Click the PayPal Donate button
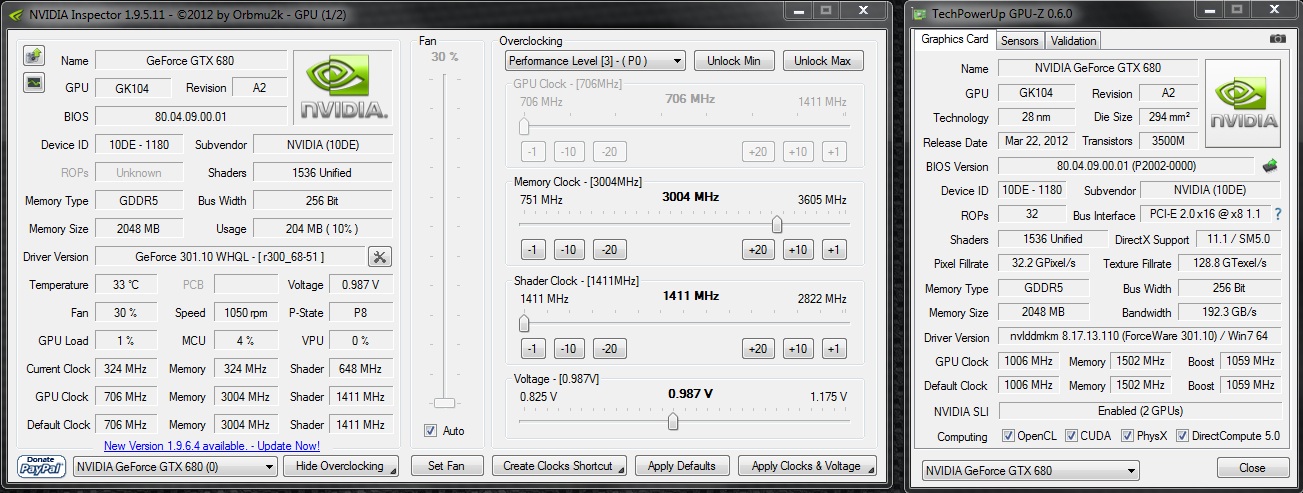The width and height of the screenshot is (1303, 493). tap(42, 466)
